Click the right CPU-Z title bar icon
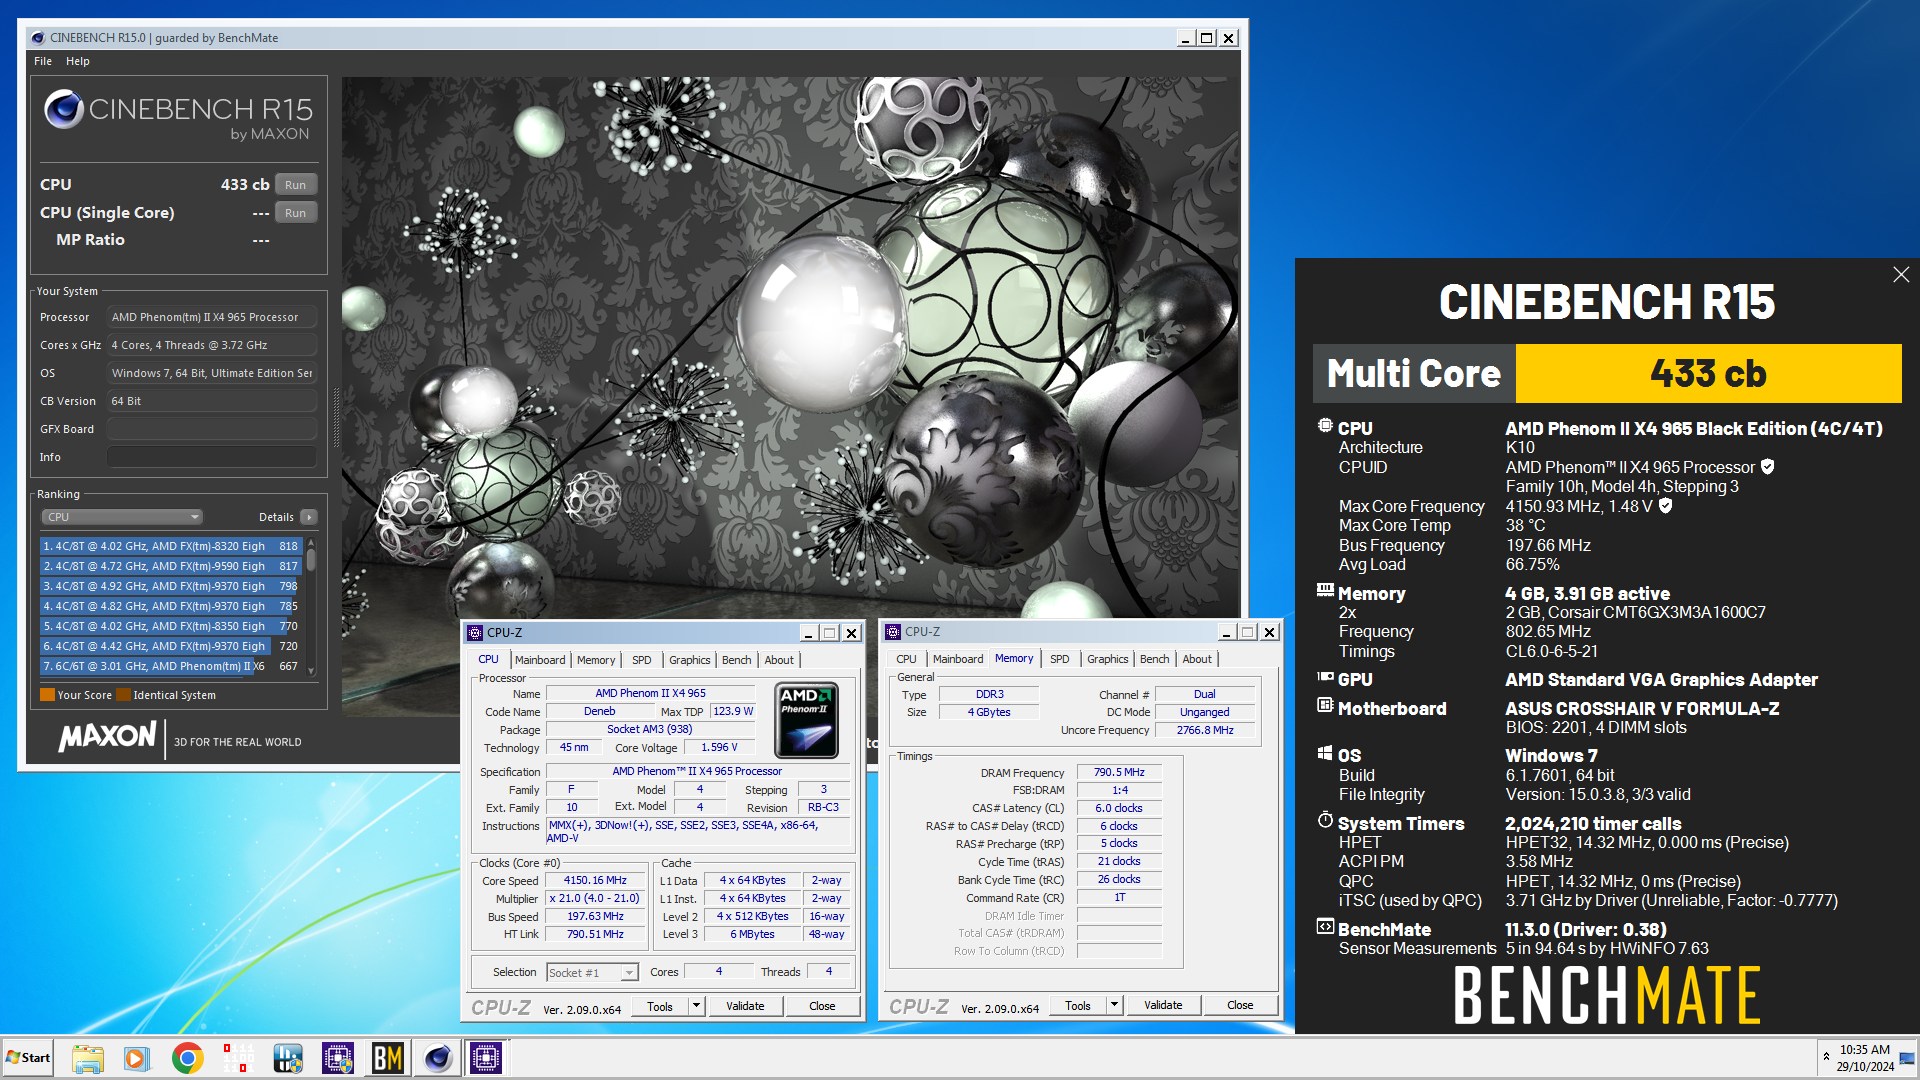 coord(893,632)
